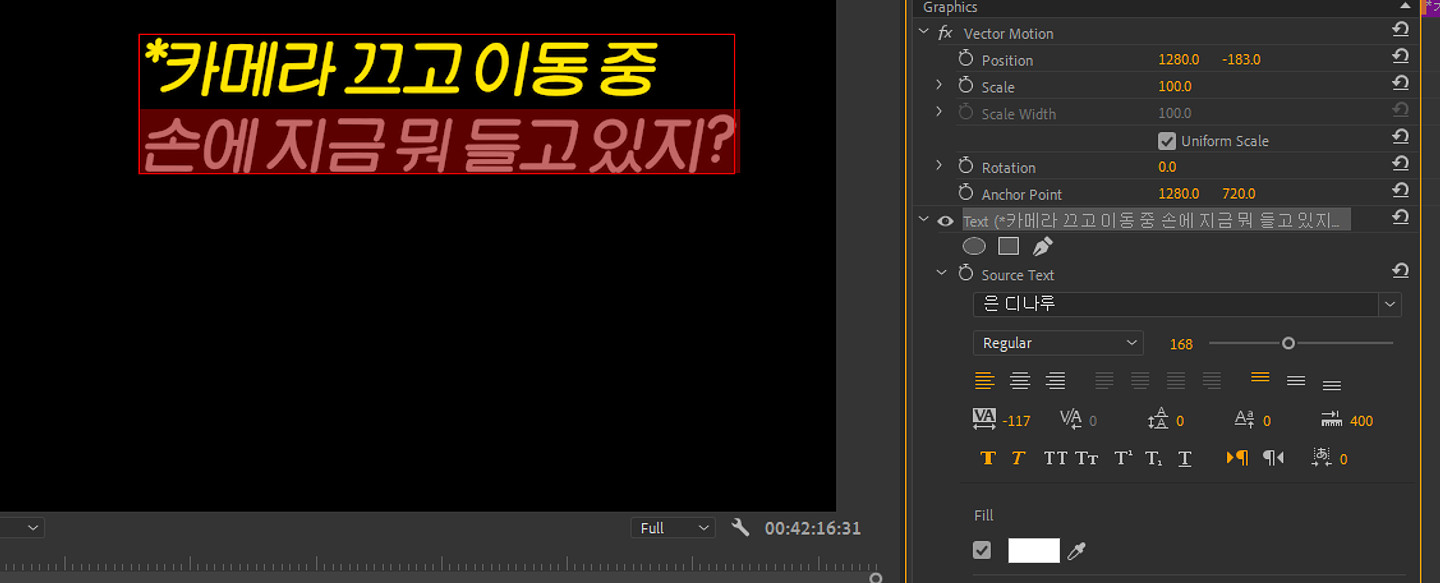1440x583 pixels.
Task: Apply underline text style
Action: pos(1185,458)
